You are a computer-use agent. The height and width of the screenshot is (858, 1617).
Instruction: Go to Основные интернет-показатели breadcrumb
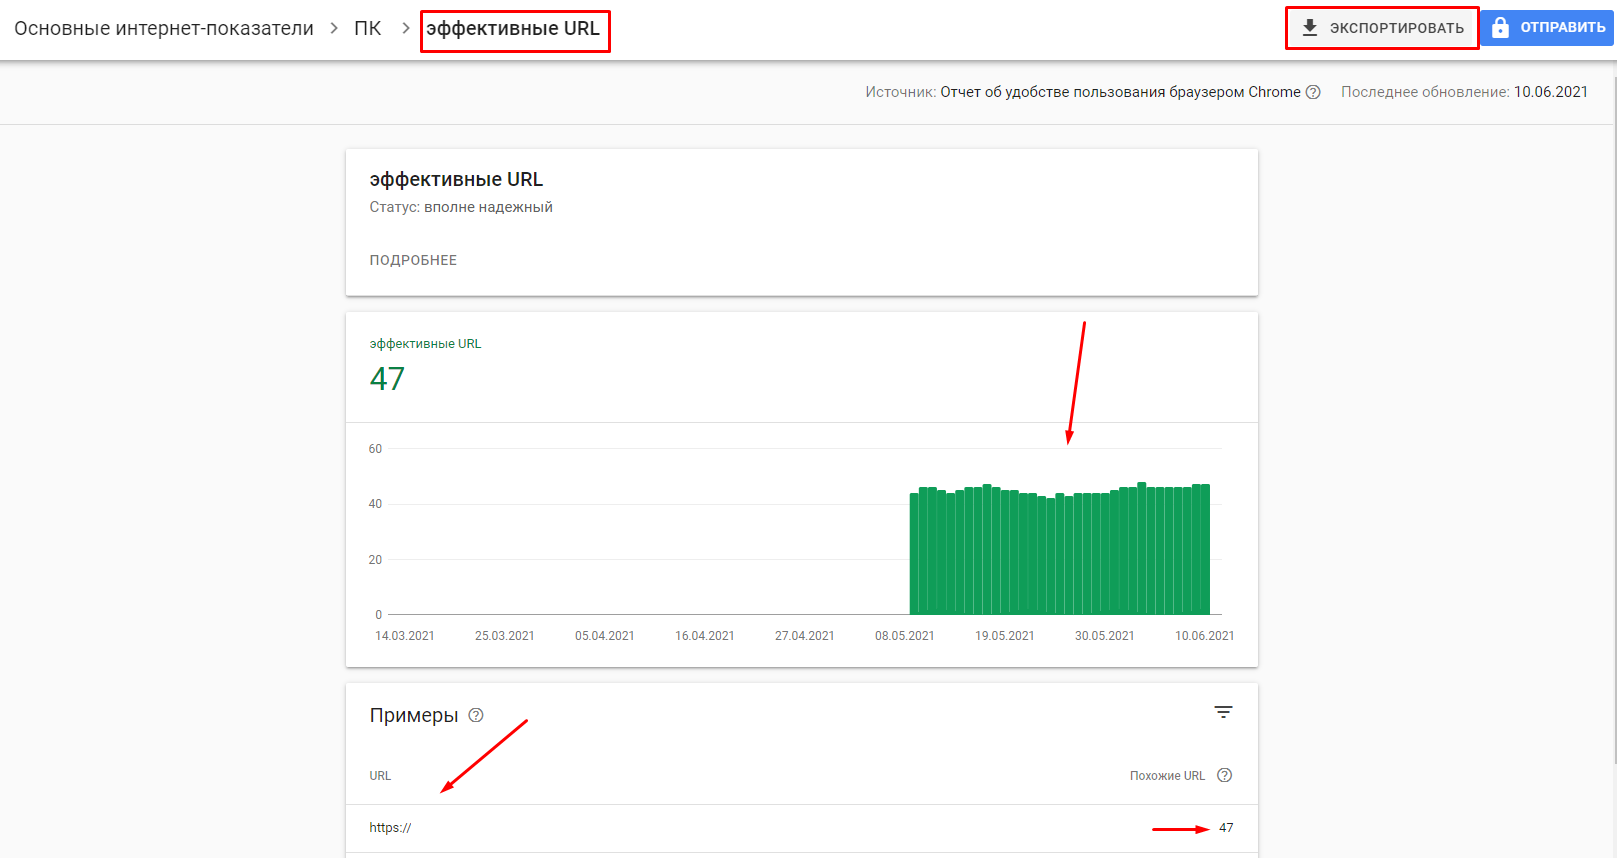coord(164,28)
